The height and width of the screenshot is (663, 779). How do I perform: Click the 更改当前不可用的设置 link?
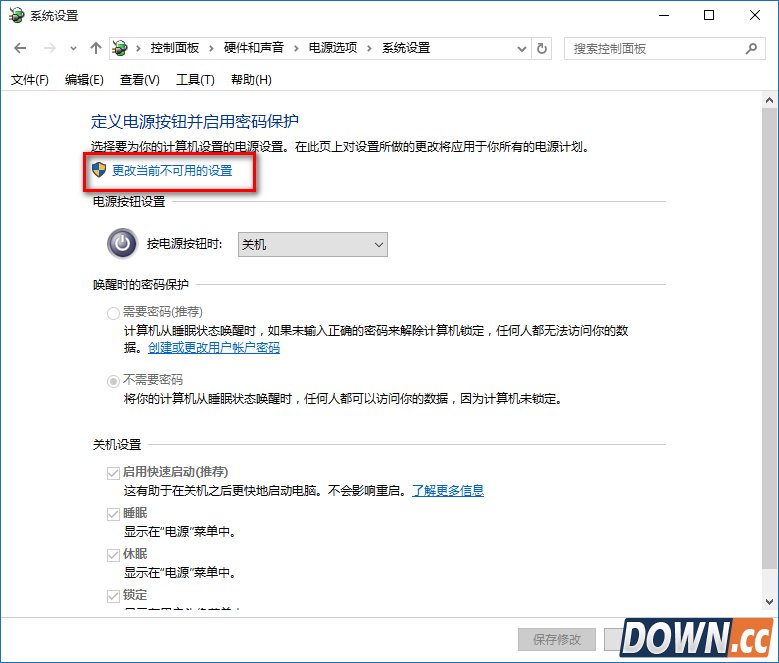click(172, 171)
